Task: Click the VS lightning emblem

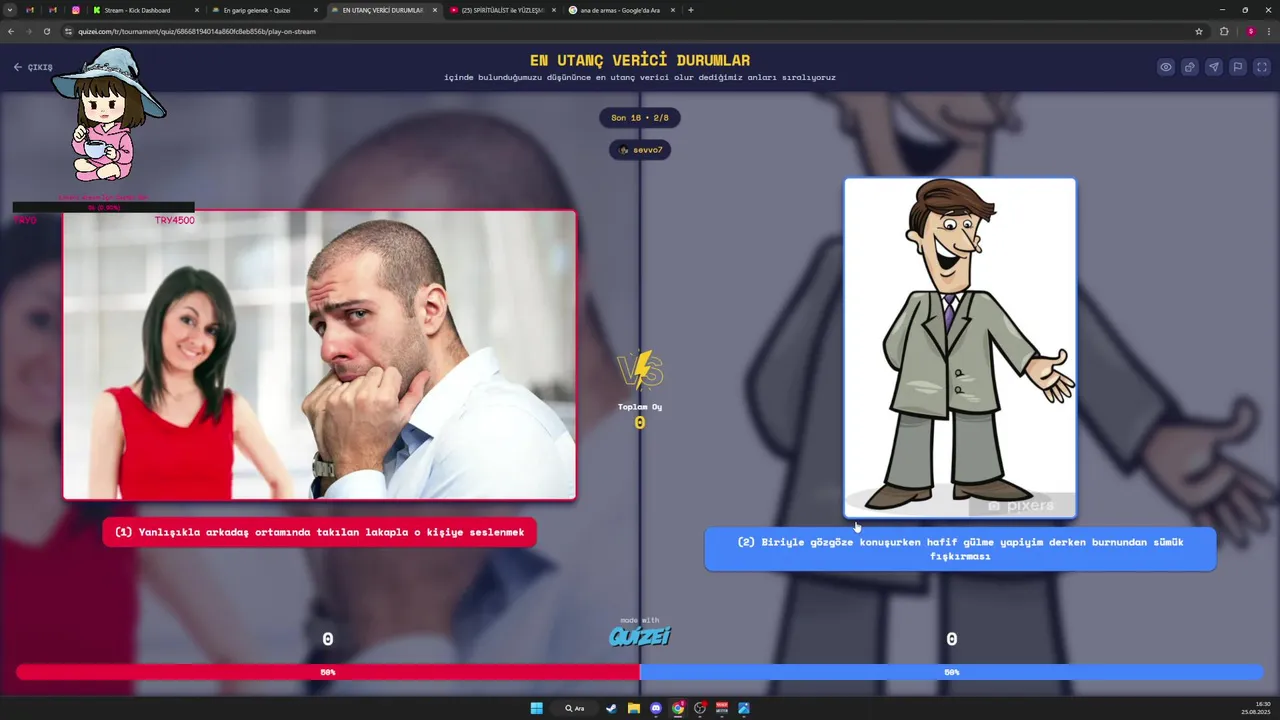Action: click(640, 370)
